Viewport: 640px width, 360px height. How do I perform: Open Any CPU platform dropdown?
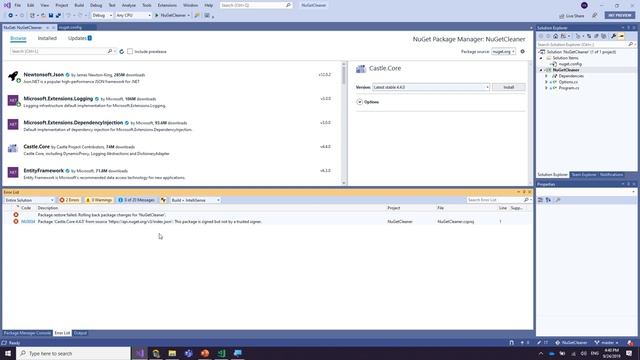click(133, 16)
